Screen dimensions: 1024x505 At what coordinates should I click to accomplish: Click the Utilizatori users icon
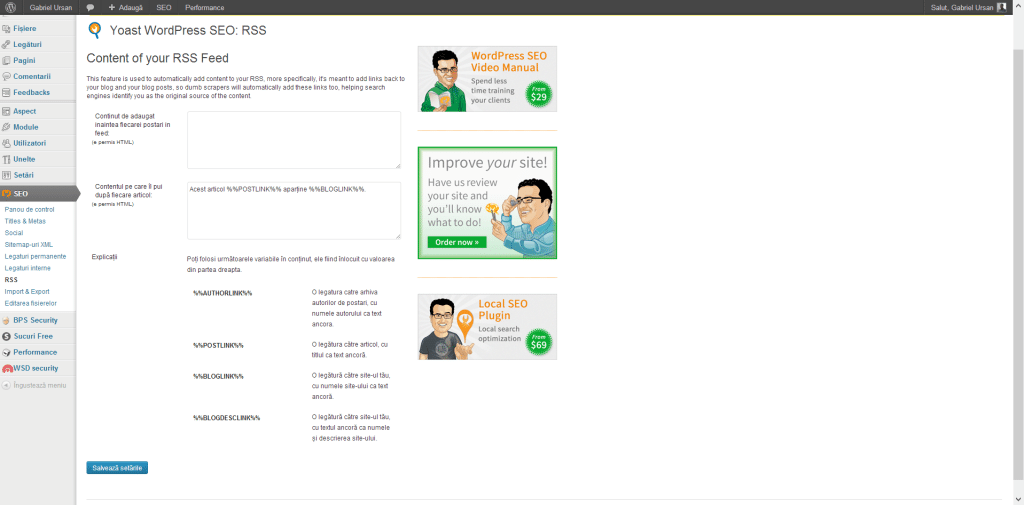click(x=6, y=143)
